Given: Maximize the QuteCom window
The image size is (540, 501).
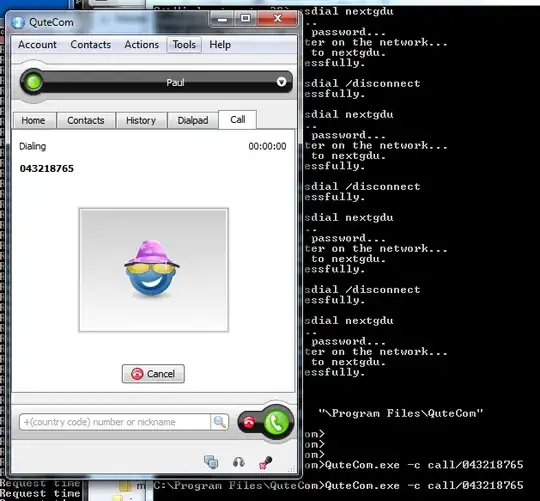Looking at the screenshot, I should tap(245, 19).
